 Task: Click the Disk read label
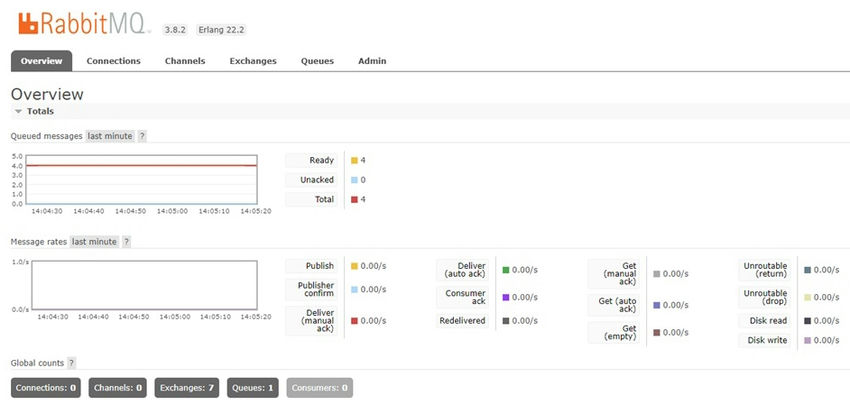pos(765,321)
